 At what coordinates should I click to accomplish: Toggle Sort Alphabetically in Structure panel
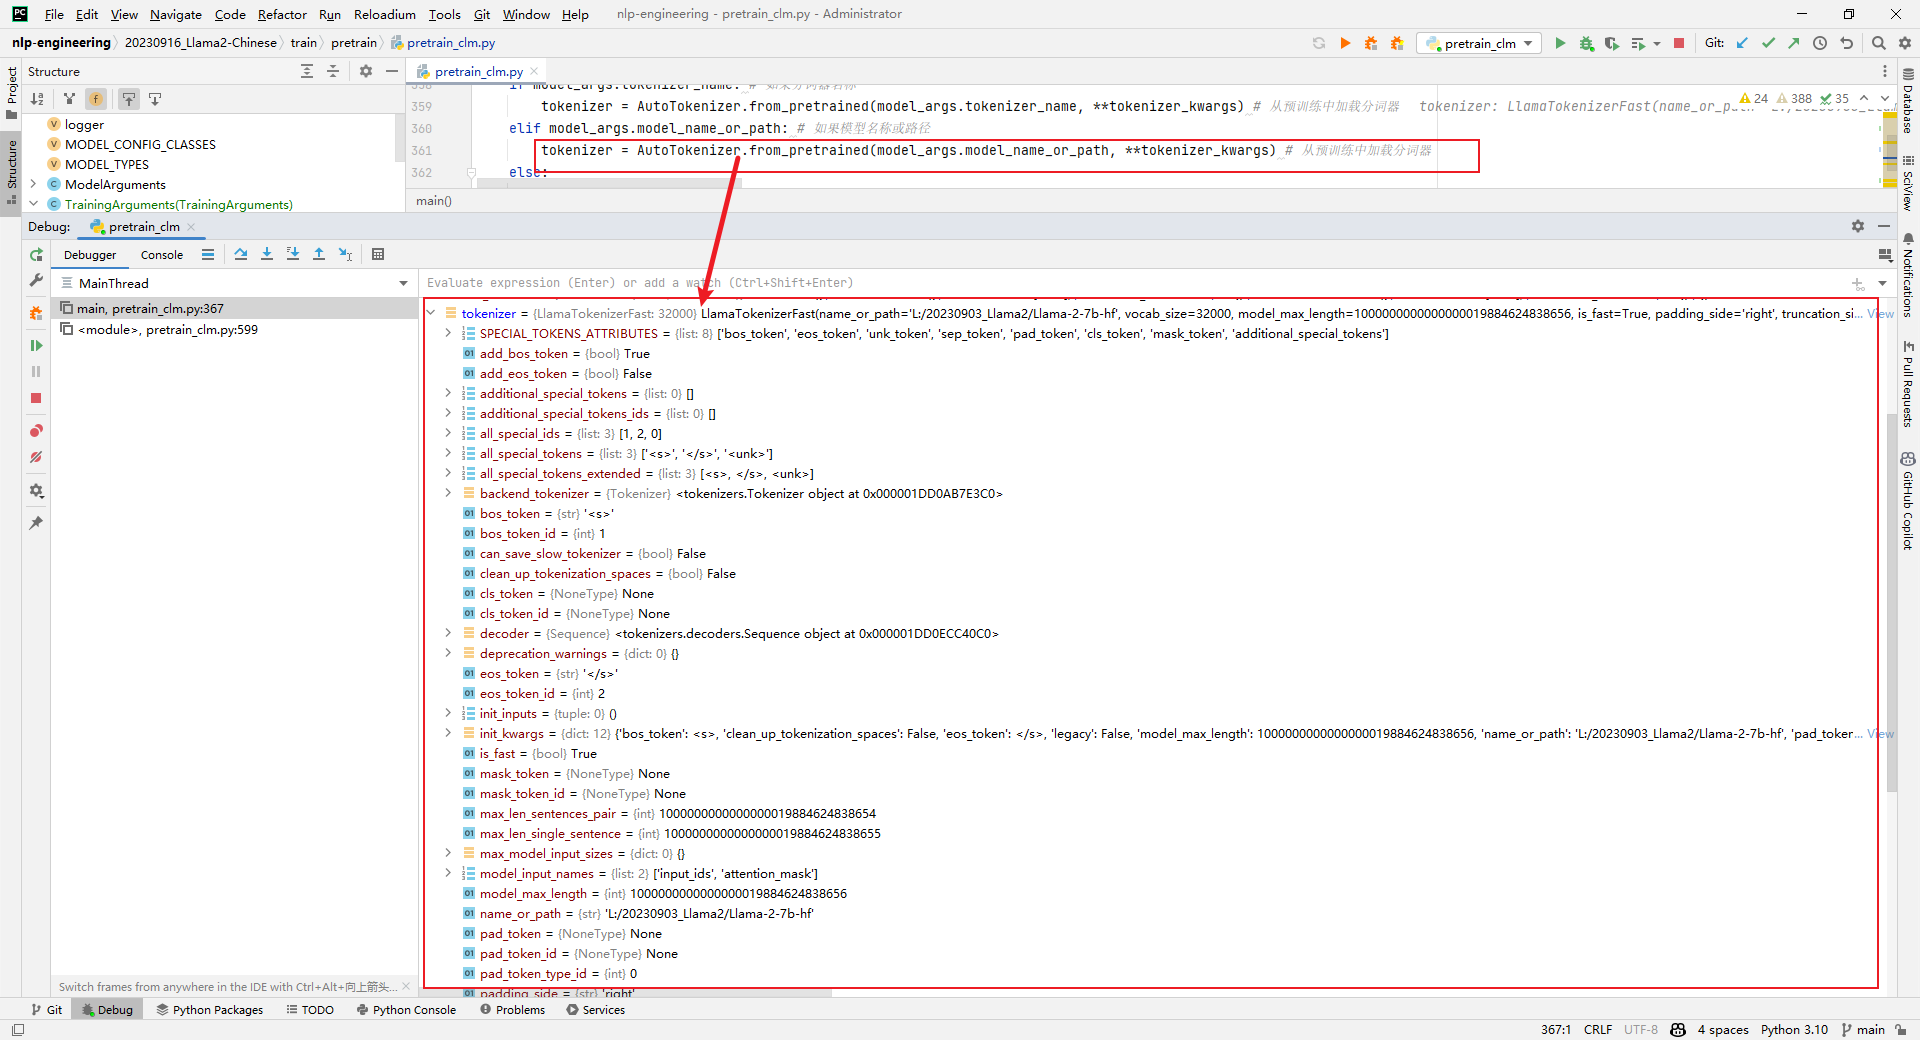[37, 99]
